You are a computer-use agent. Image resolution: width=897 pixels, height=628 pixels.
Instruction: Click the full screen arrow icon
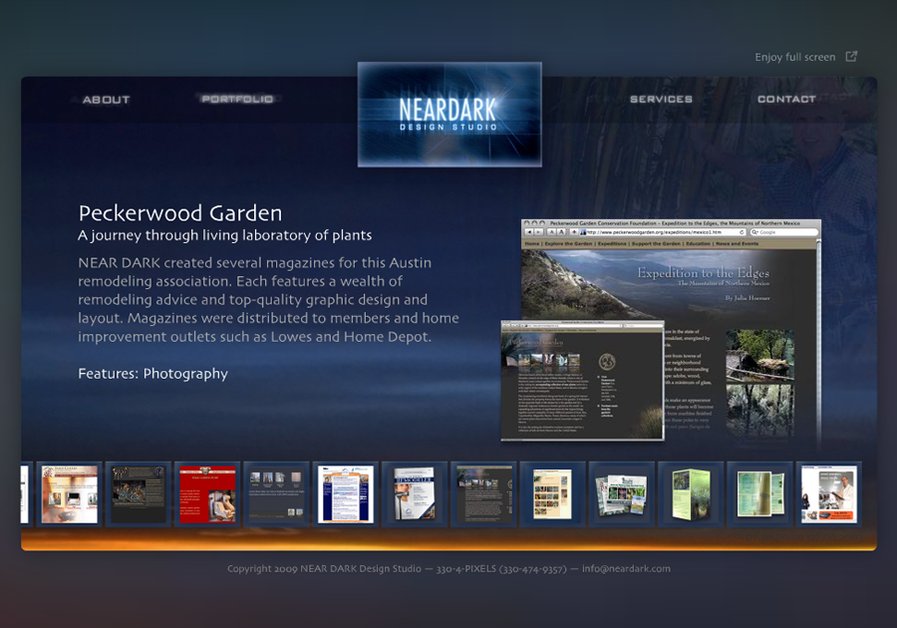tap(851, 56)
